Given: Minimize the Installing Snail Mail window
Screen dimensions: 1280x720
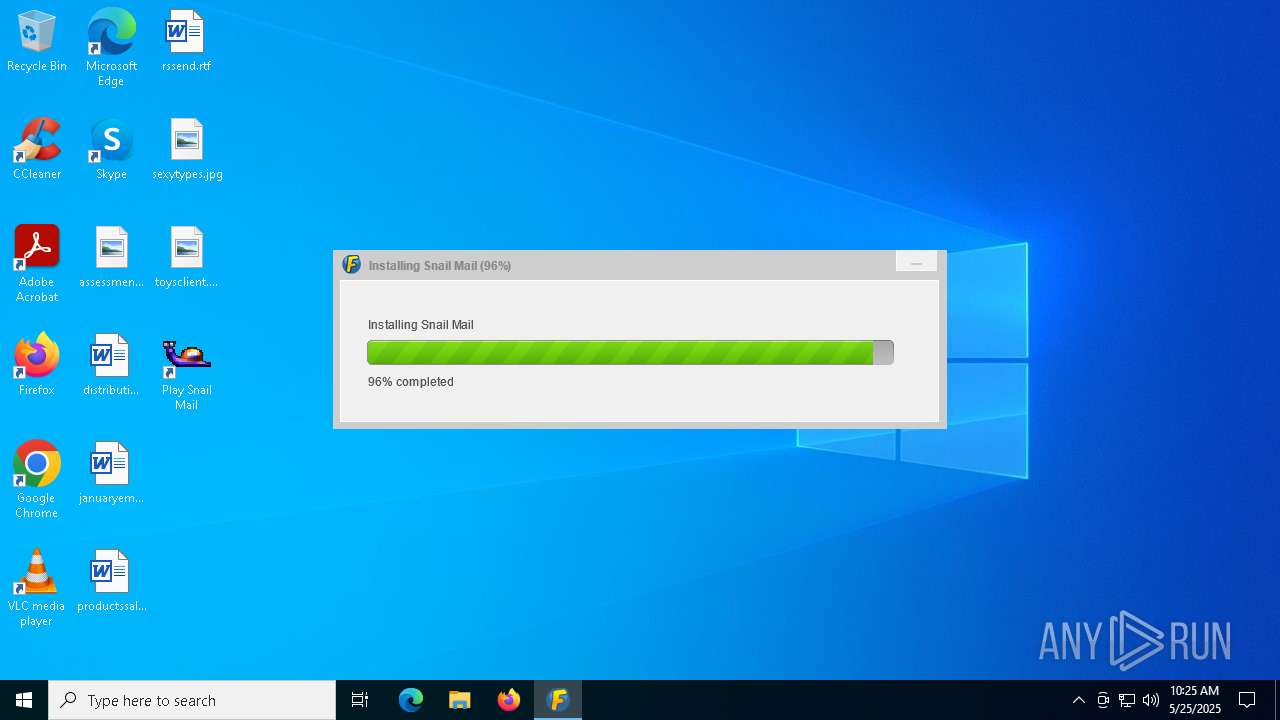Looking at the screenshot, I should (916, 263).
